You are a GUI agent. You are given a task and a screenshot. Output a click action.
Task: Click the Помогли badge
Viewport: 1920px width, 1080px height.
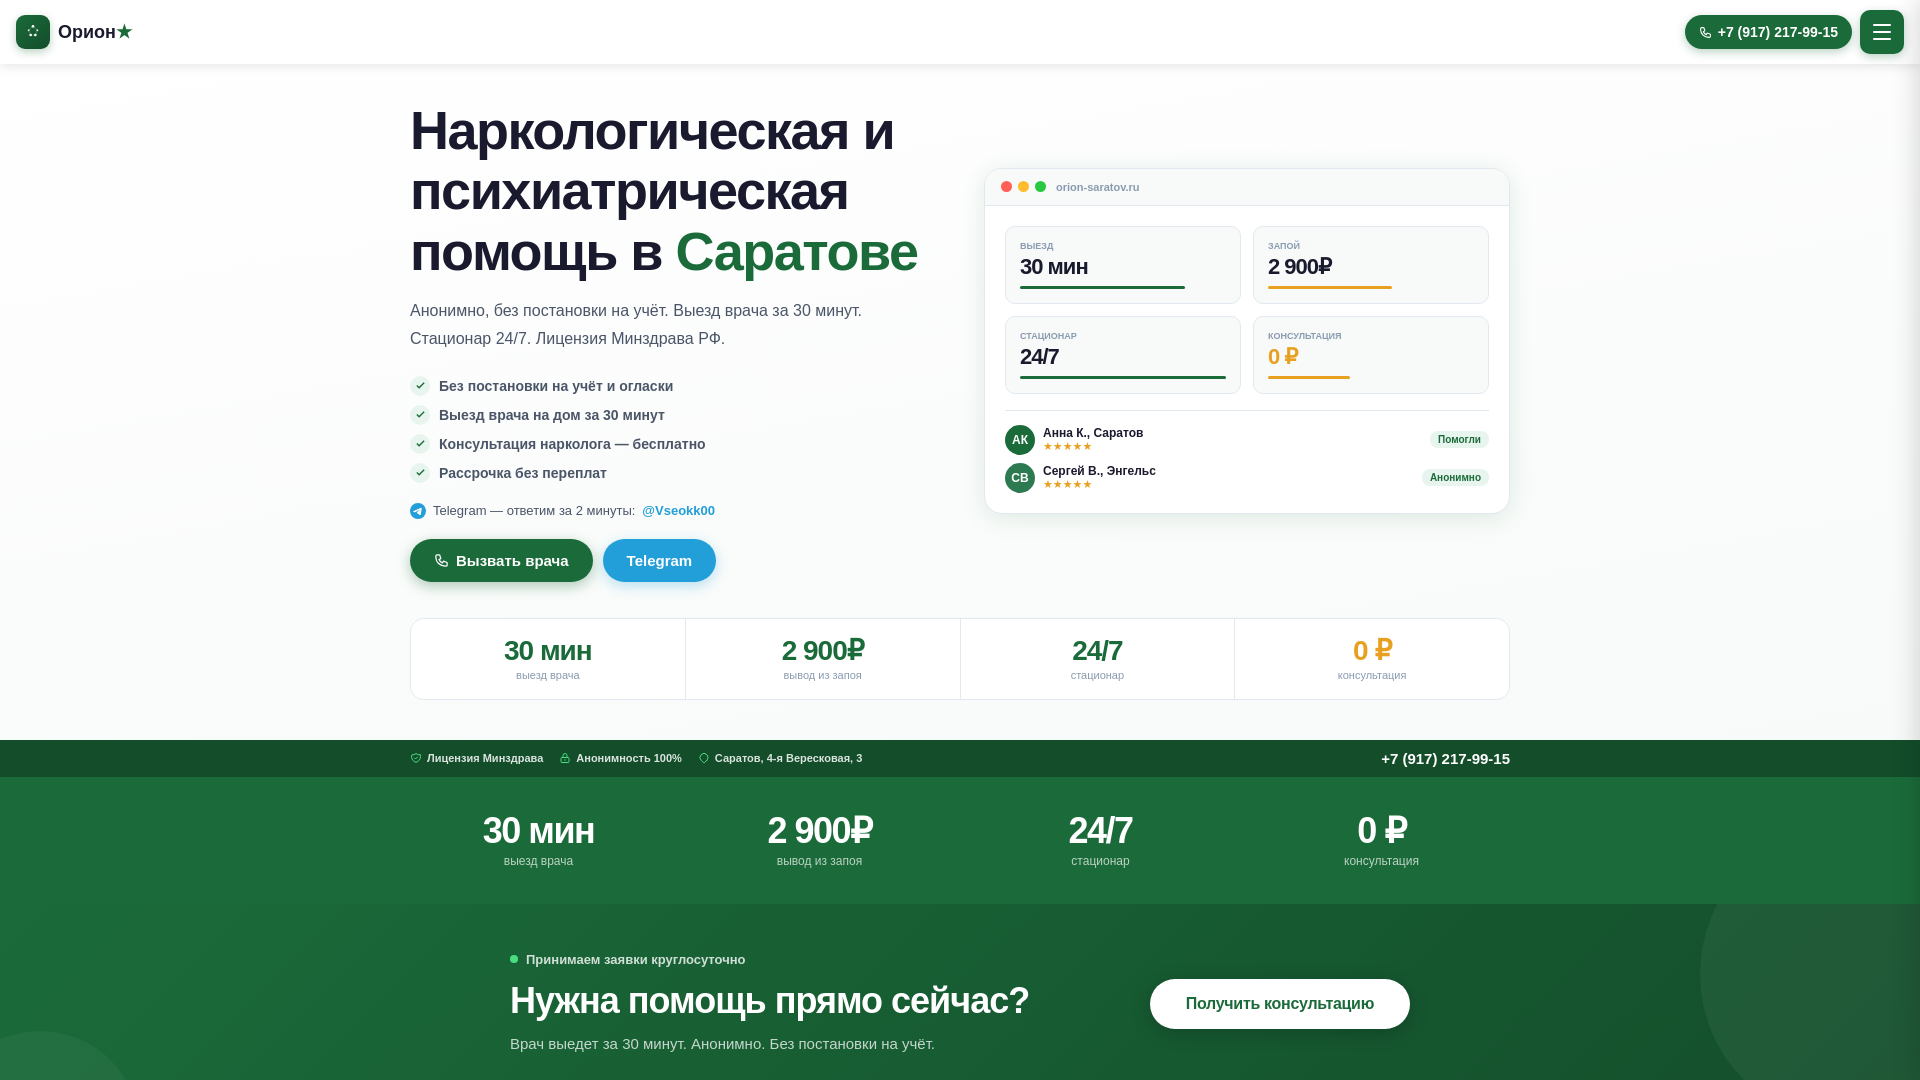tap(1459, 440)
